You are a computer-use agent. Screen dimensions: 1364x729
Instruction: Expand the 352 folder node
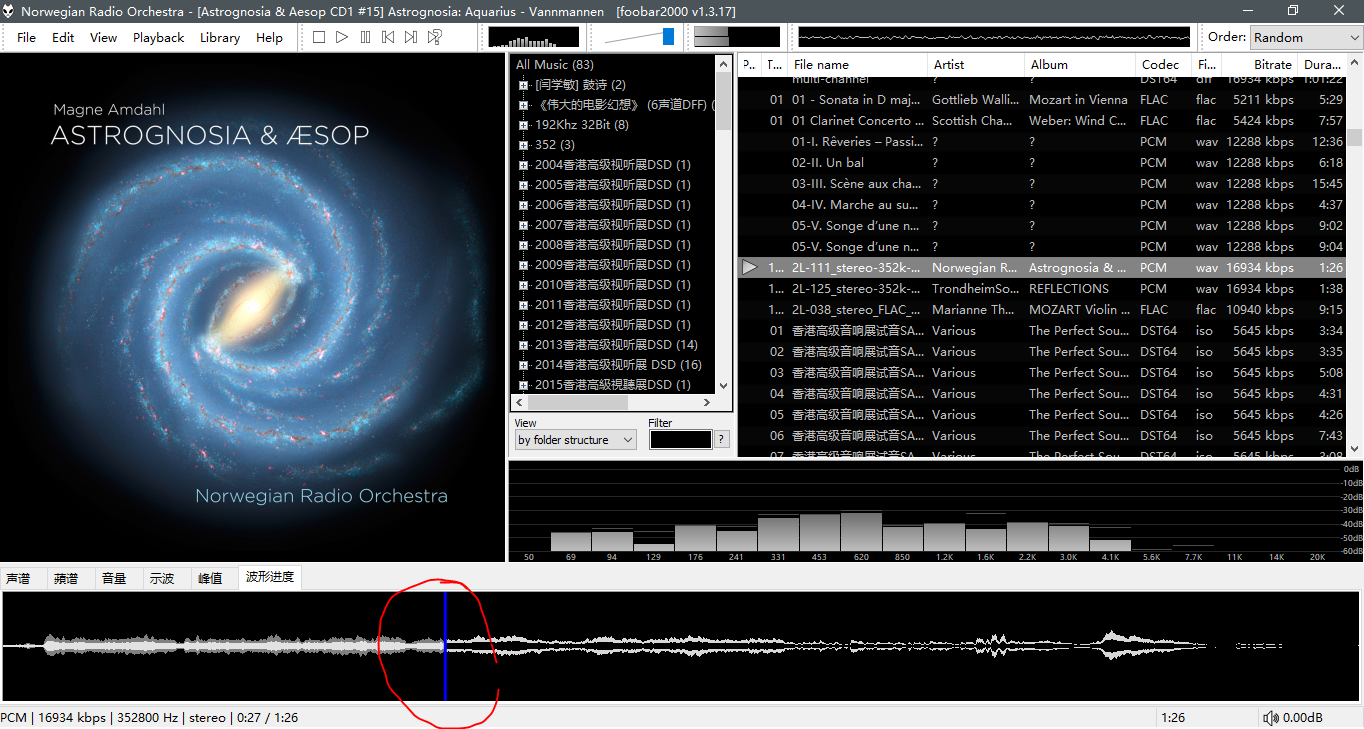click(523, 145)
